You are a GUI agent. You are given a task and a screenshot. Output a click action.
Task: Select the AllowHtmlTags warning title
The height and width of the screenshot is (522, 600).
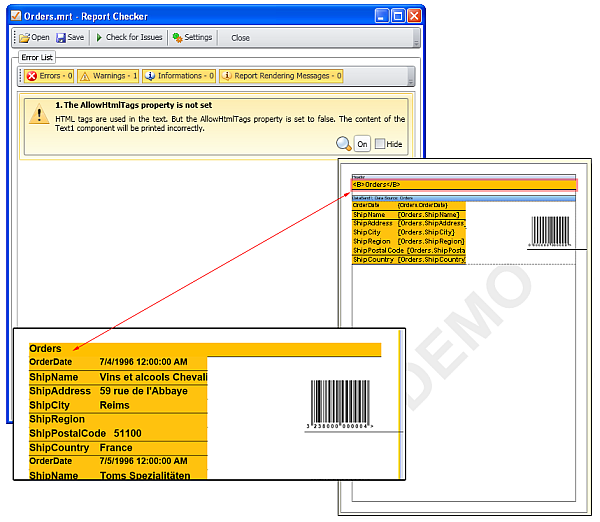[134, 105]
